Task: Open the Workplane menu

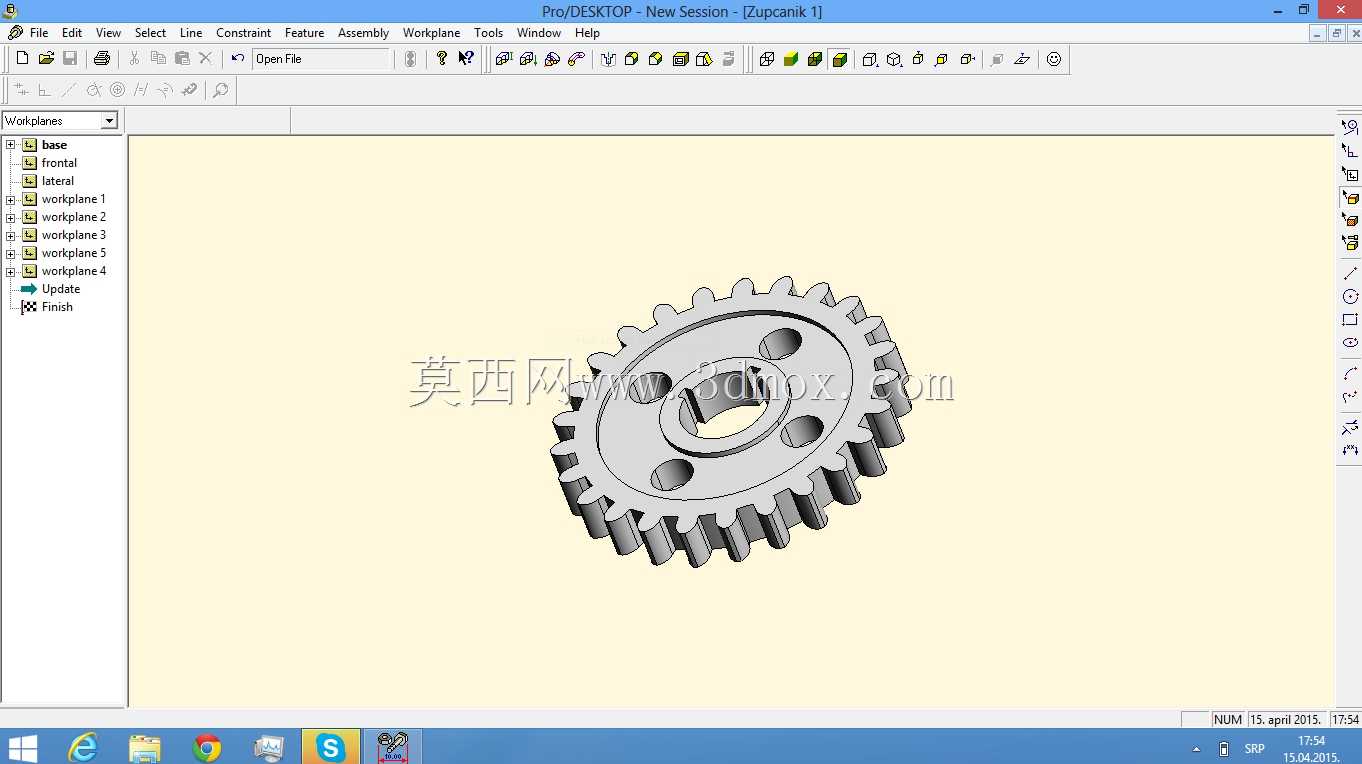Action: 432,33
